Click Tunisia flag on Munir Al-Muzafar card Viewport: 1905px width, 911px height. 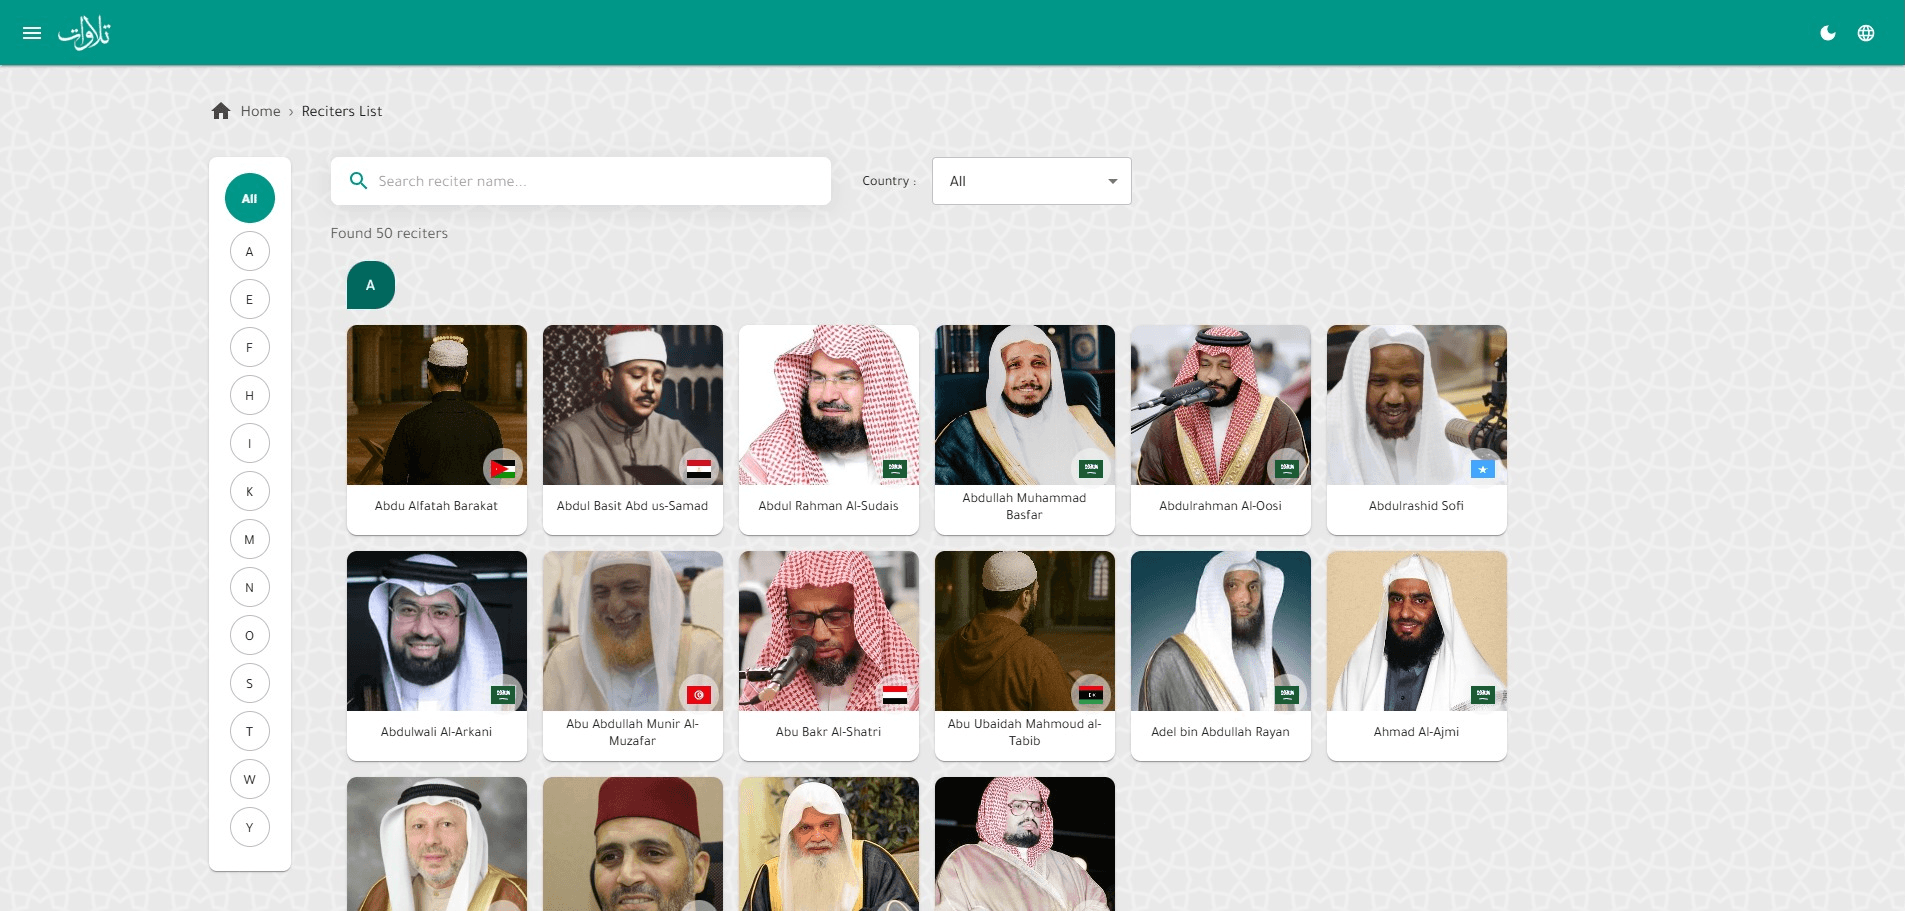699,695
